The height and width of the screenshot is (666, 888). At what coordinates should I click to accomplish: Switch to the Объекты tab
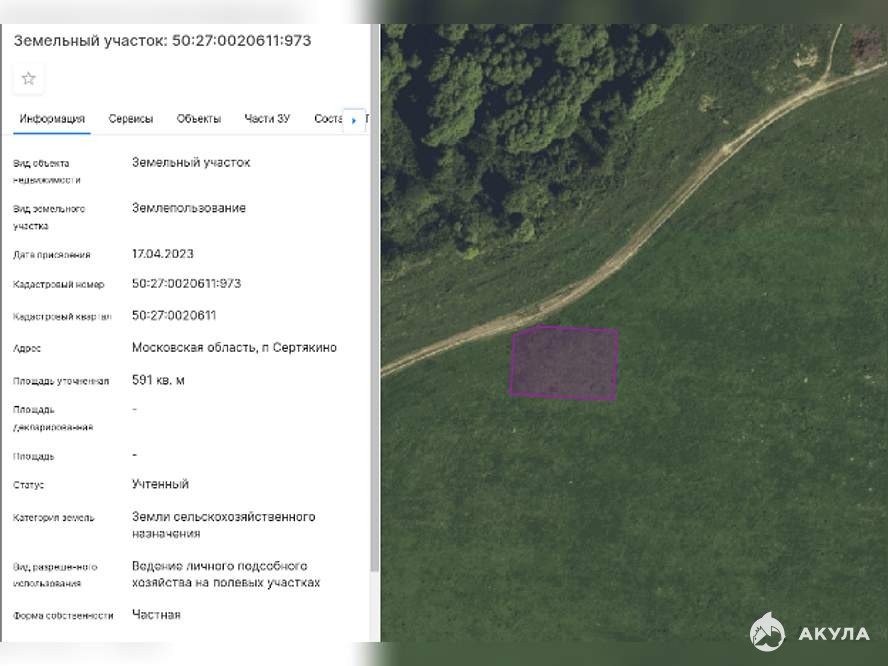coord(199,119)
